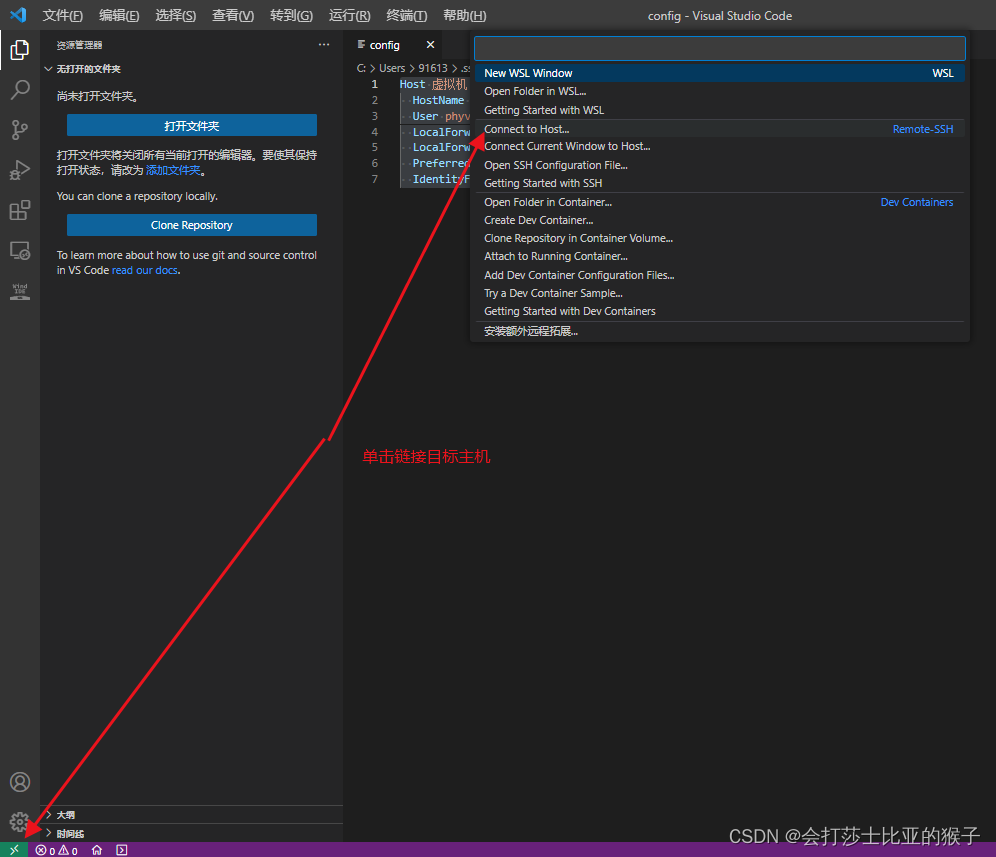Image resolution: width=996 pixels, height=857 pixels.
Task: Open the Accounts menu icon
Action: (20, 782)
